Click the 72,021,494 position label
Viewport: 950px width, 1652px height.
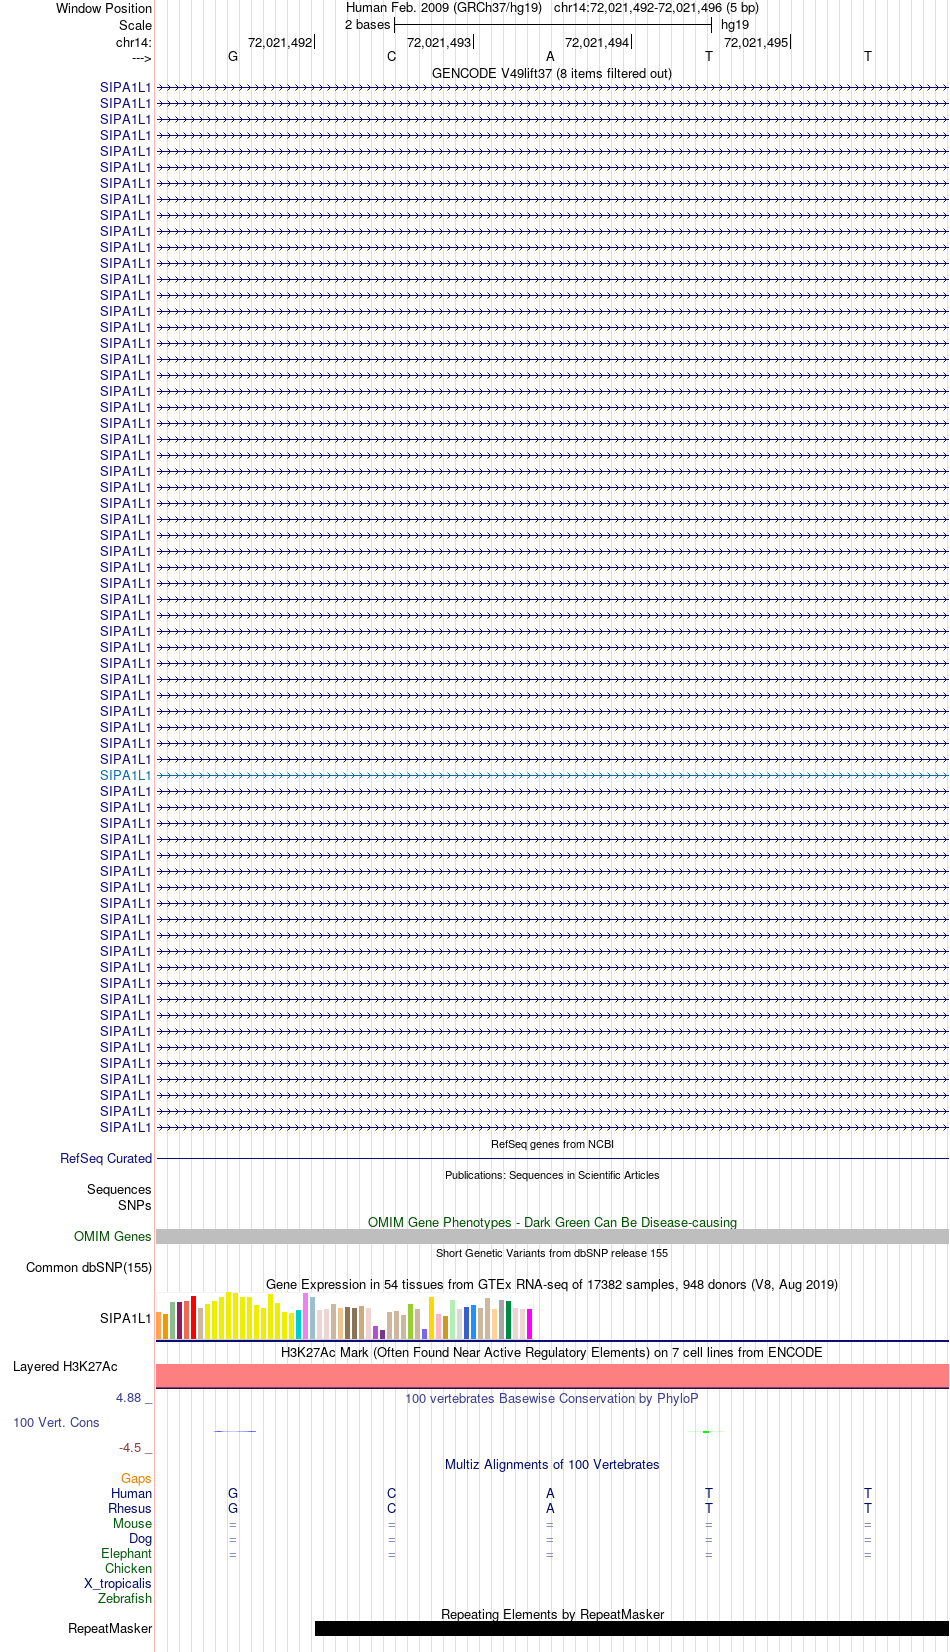click(597, 42)
